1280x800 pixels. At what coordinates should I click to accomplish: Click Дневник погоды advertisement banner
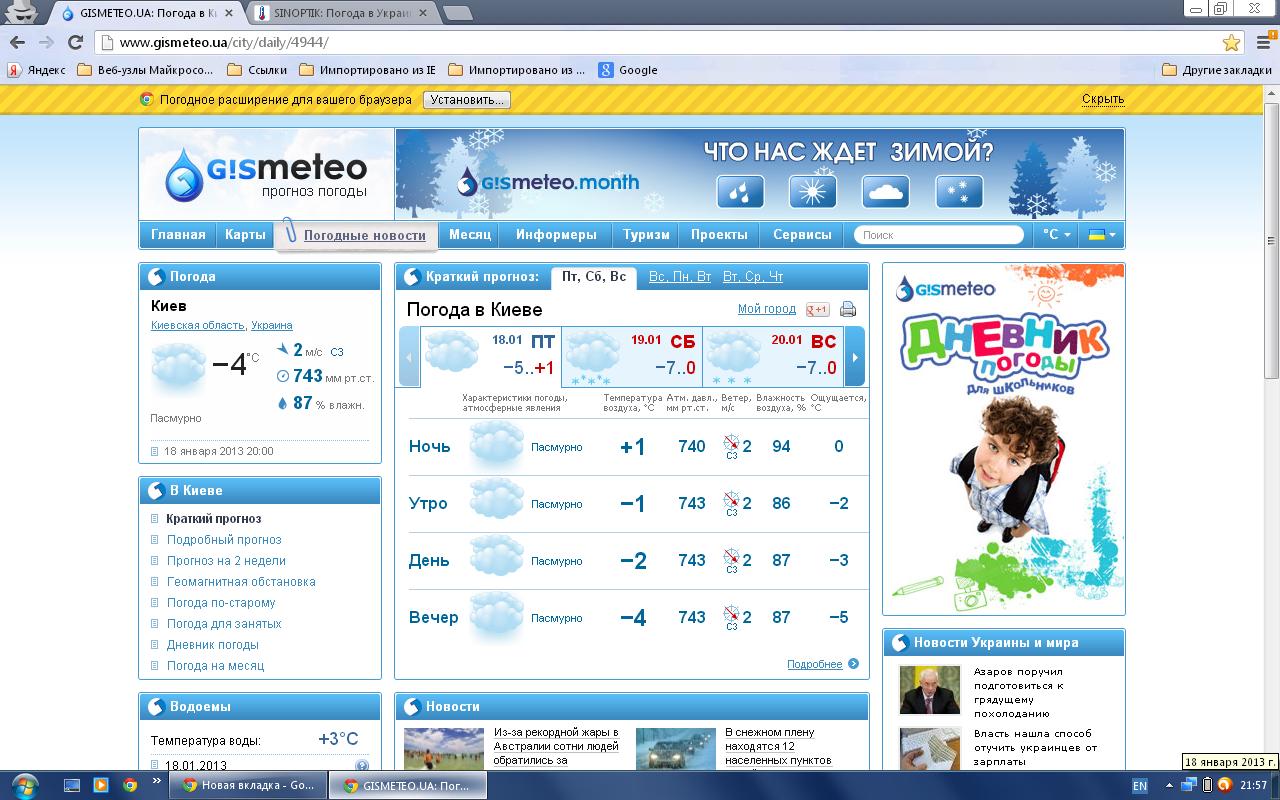pyautogui.click(x=1003, y=439)
